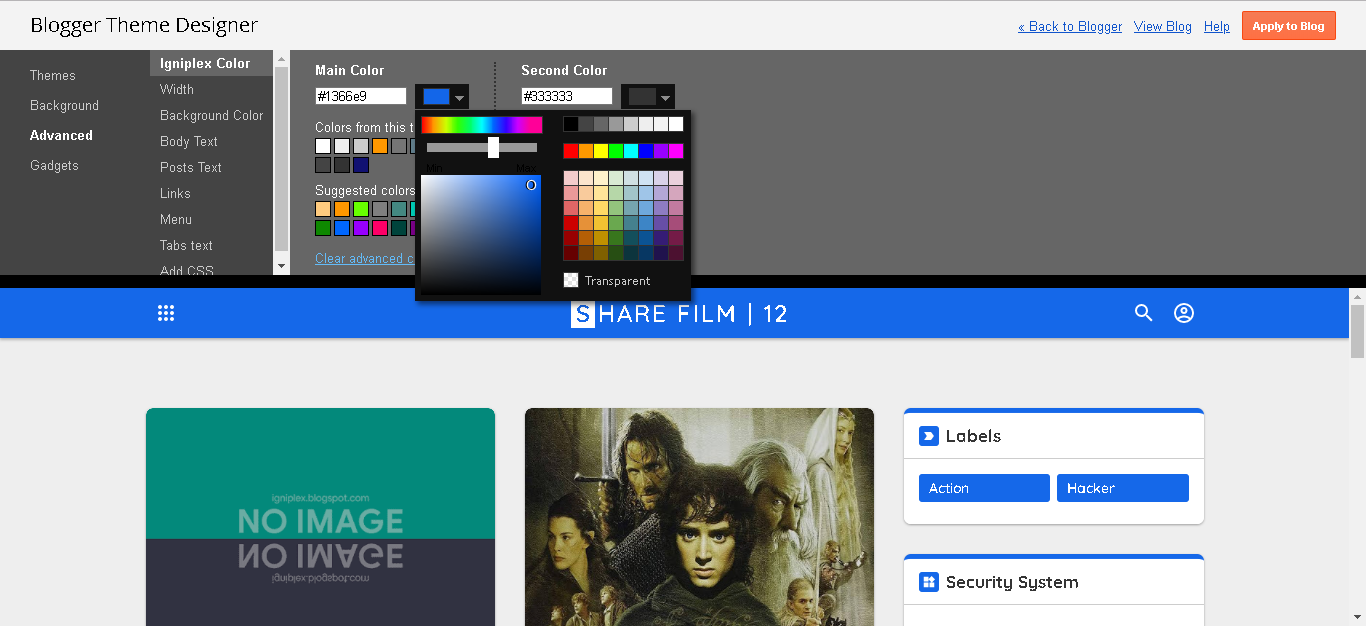This screenshot has height=626, width=1366.
Task: Choose the pink suggested color swatch
Action: 380,228
